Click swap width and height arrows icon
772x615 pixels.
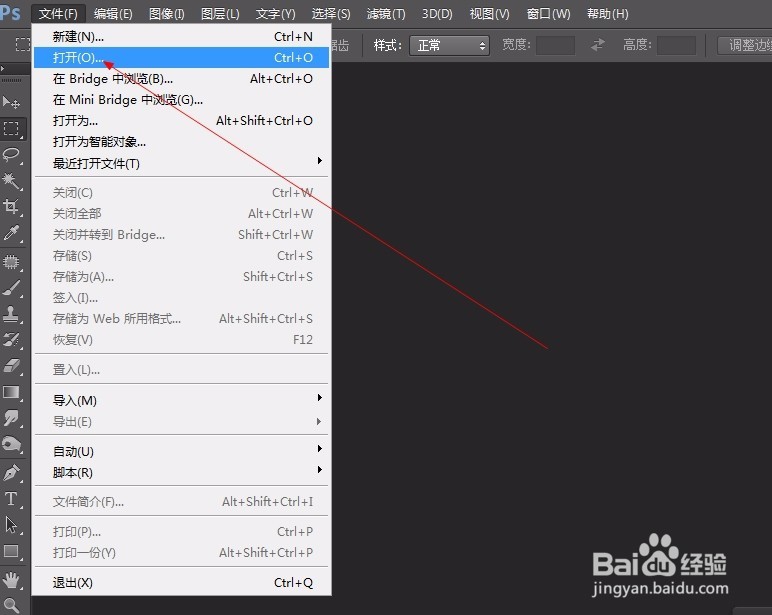pyautogui.click(x=598, y=45)
